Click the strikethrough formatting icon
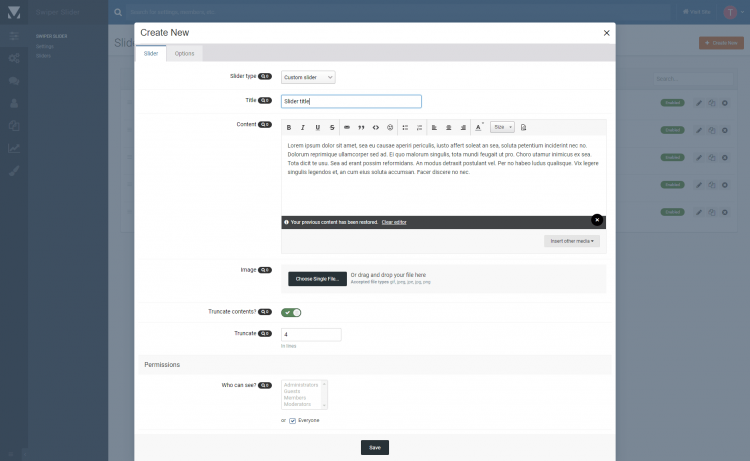 pyautogui.click(x=332, y=127)
